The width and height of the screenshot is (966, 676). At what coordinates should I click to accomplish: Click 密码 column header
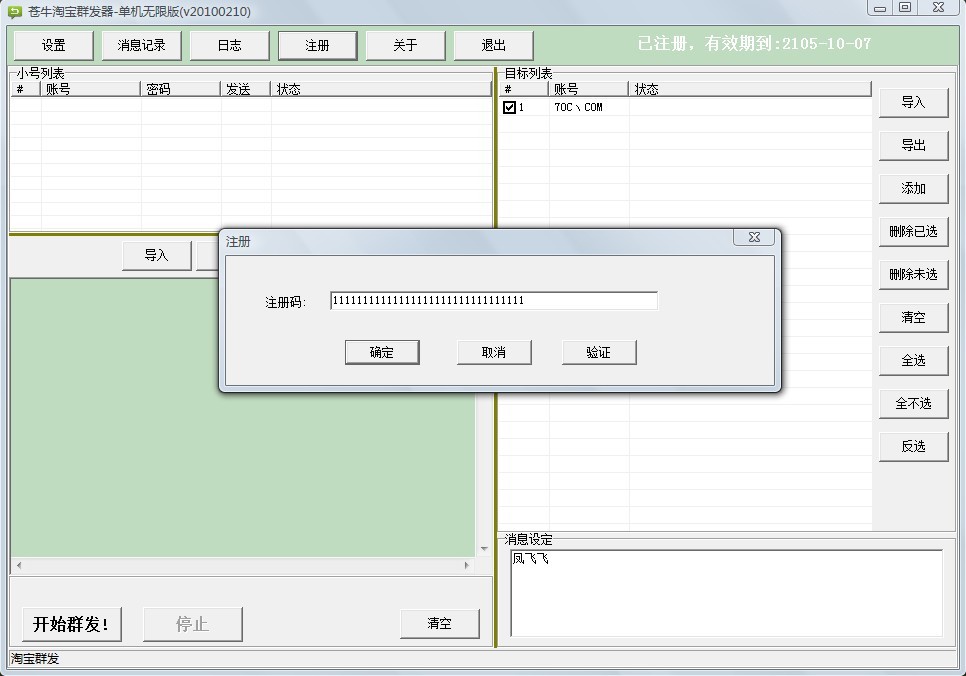pos(181,89)
